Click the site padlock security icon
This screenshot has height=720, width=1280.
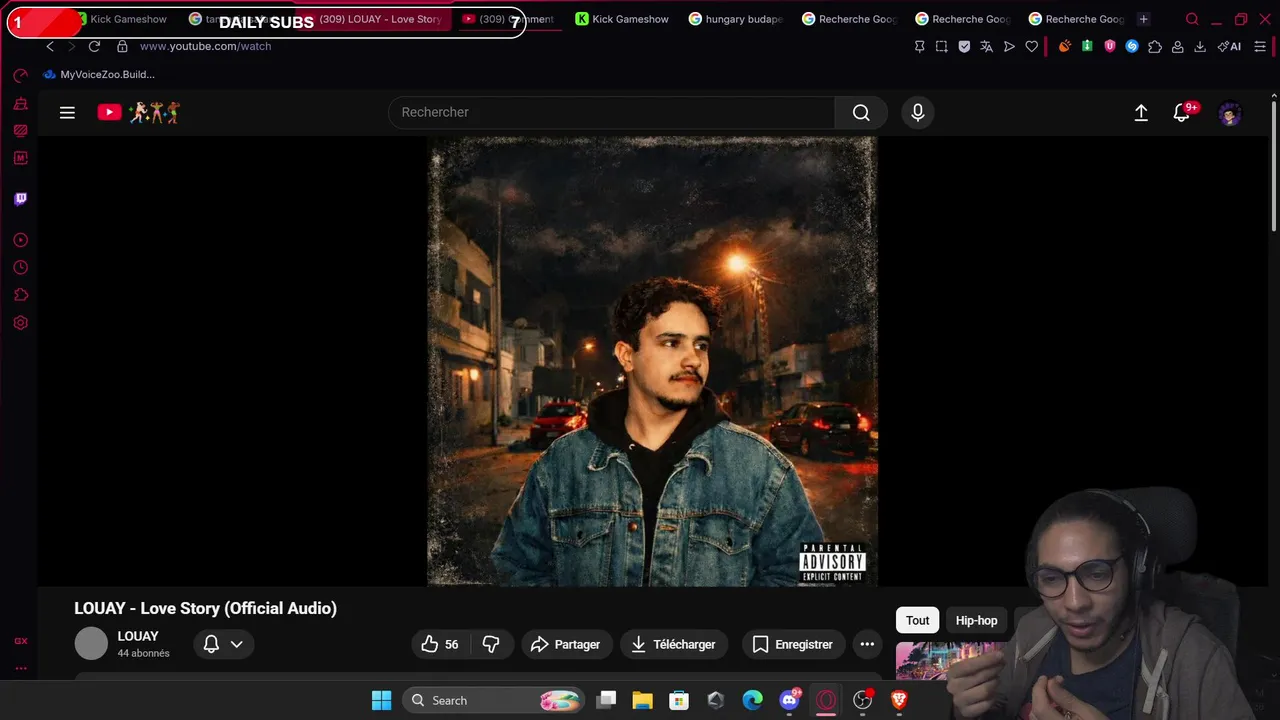click(122, 46)
